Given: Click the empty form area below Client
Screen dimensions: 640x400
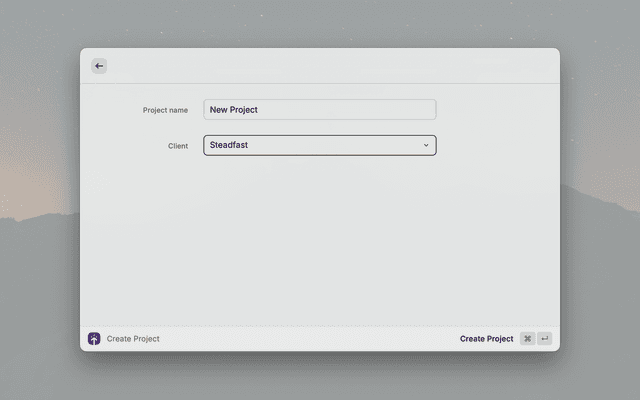Looking at the screenshot, I should 320,240.
